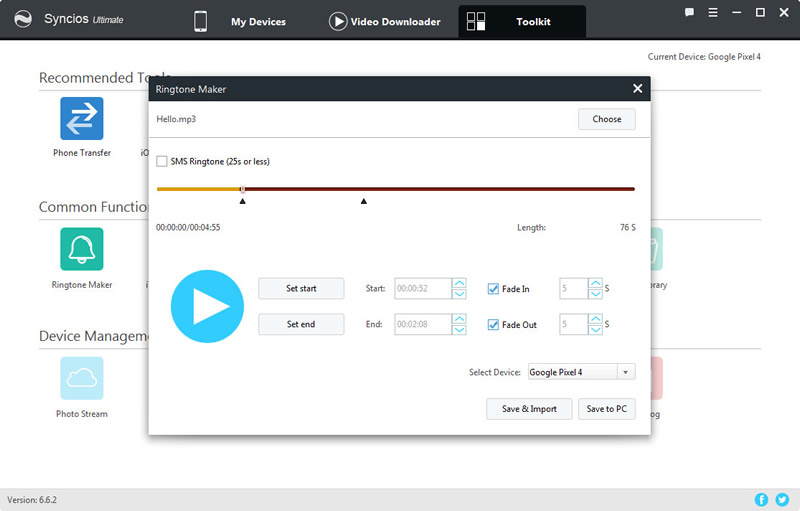800x511 pixels.
Task: Uncheck the Fade In option
Action: click(x=493, y=289)
